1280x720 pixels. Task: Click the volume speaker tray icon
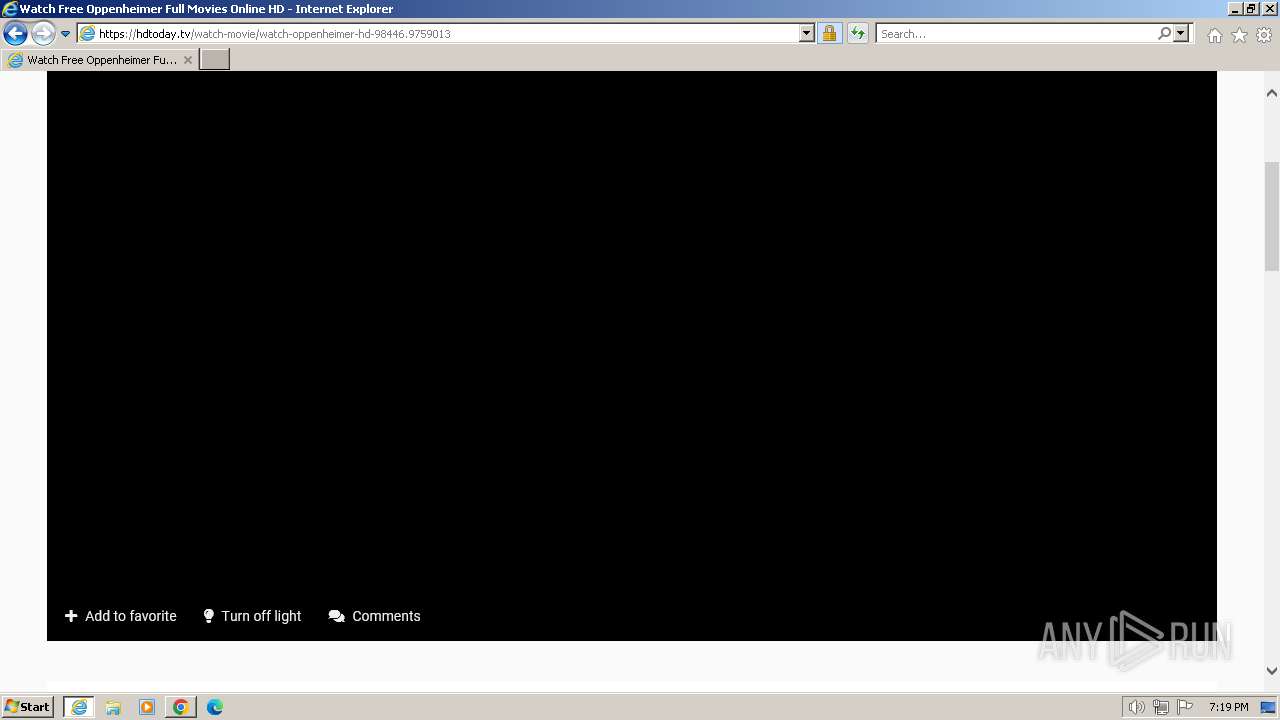click(1136, 707)
